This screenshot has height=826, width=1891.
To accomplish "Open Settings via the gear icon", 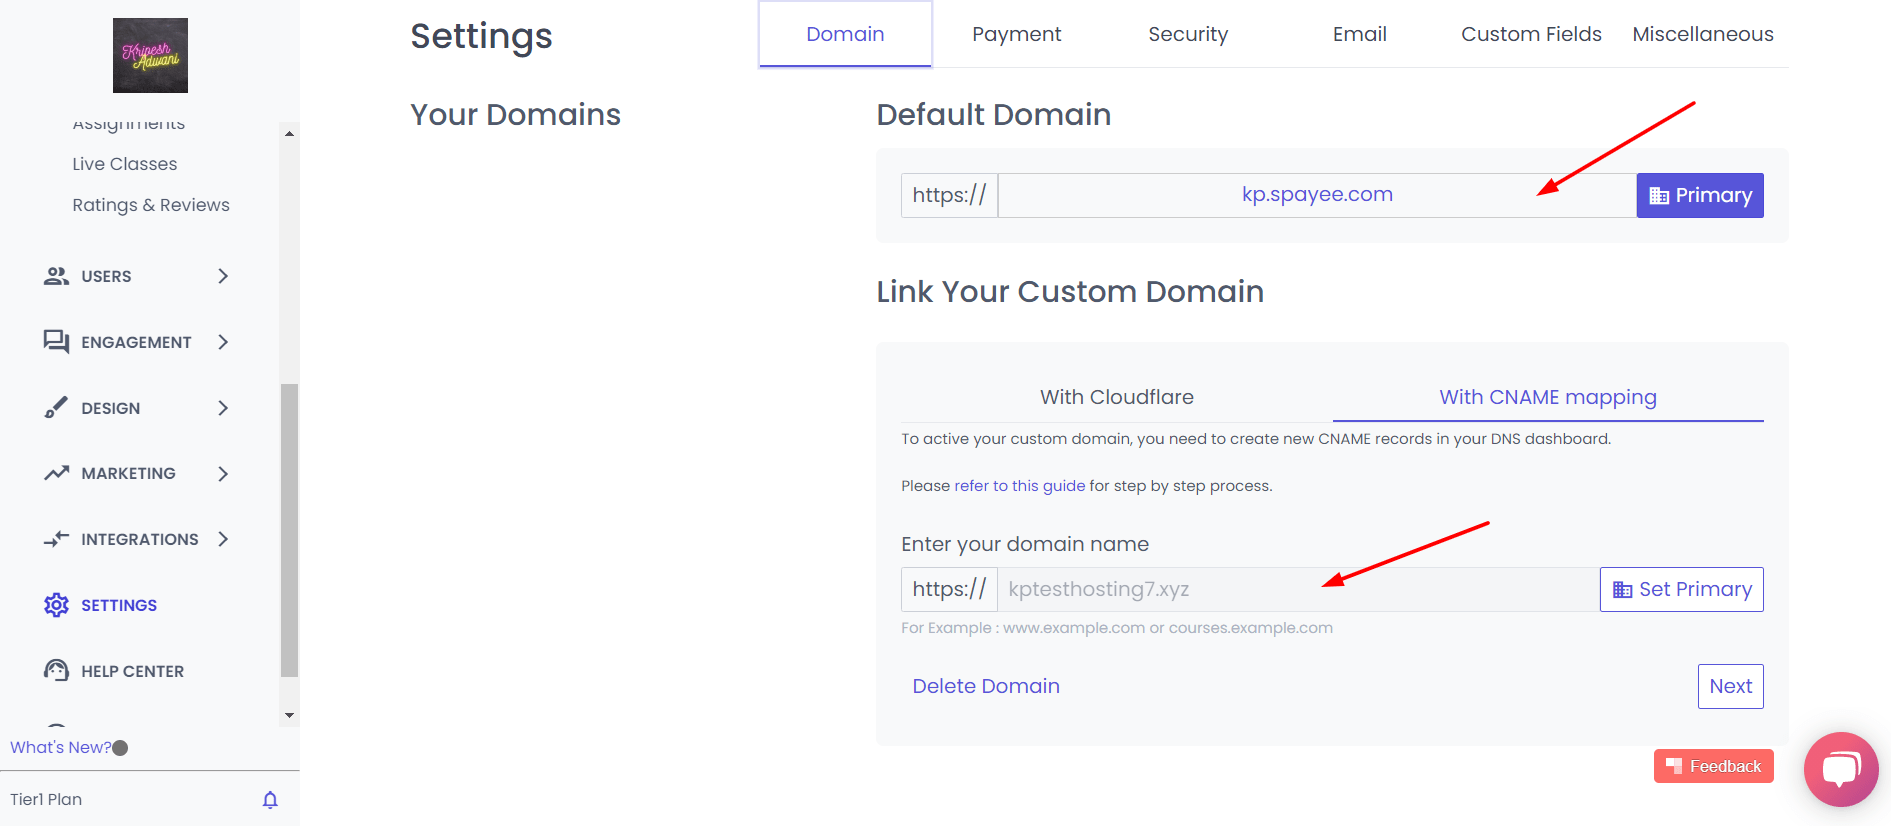I will [x=56, y=605].
